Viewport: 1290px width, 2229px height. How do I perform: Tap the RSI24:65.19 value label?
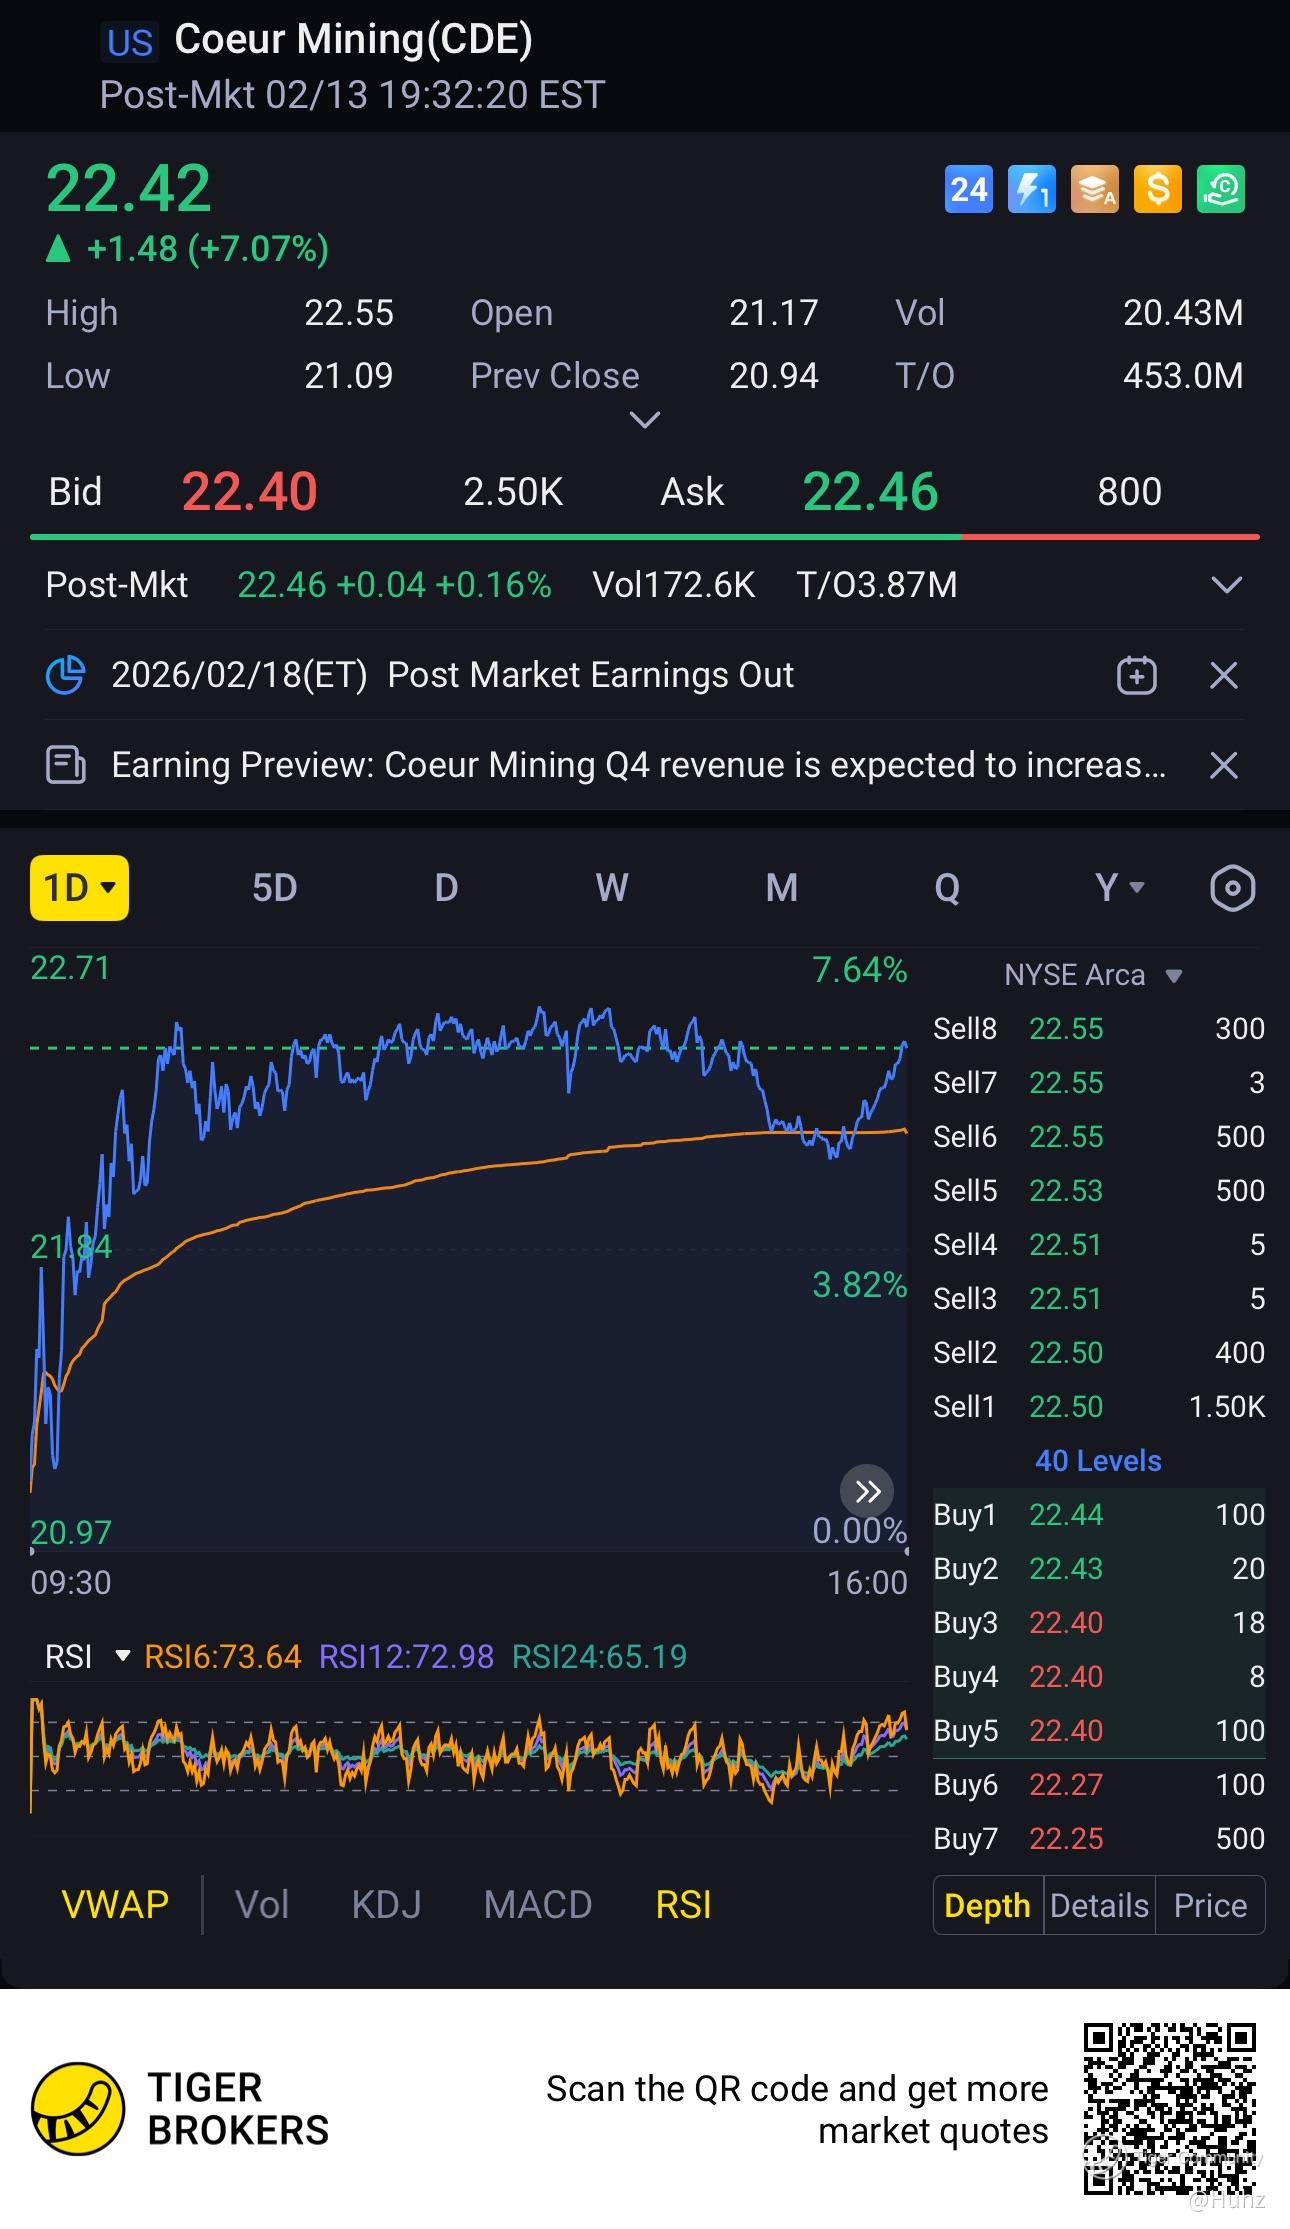pos(599,1657)
